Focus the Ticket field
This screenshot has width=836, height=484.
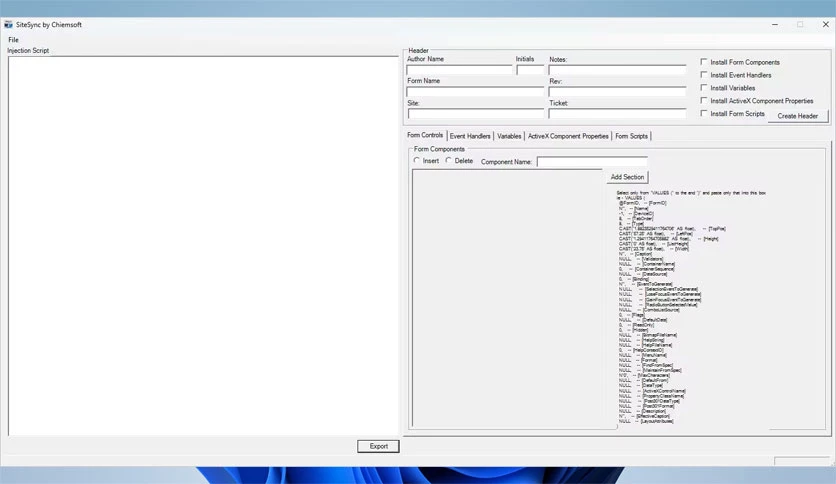click(617, 114)
